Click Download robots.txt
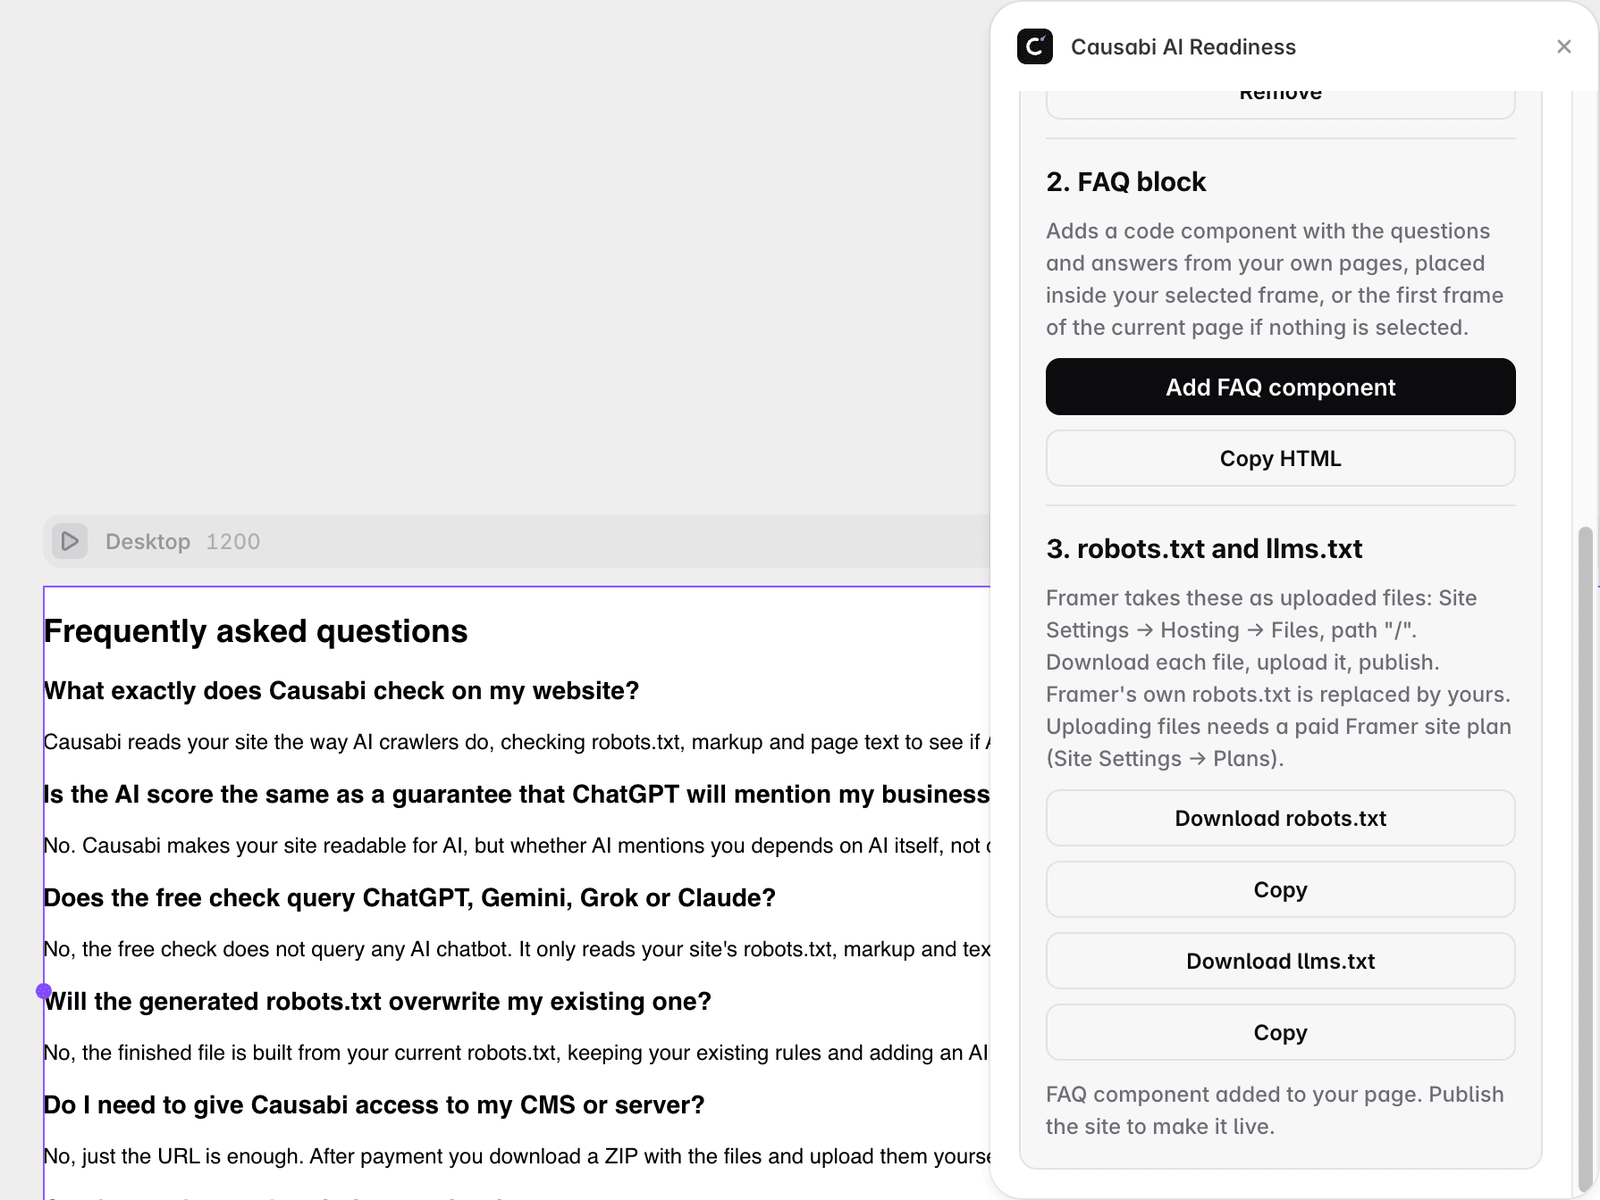1600x1200 pixels. pos(1280,818)
